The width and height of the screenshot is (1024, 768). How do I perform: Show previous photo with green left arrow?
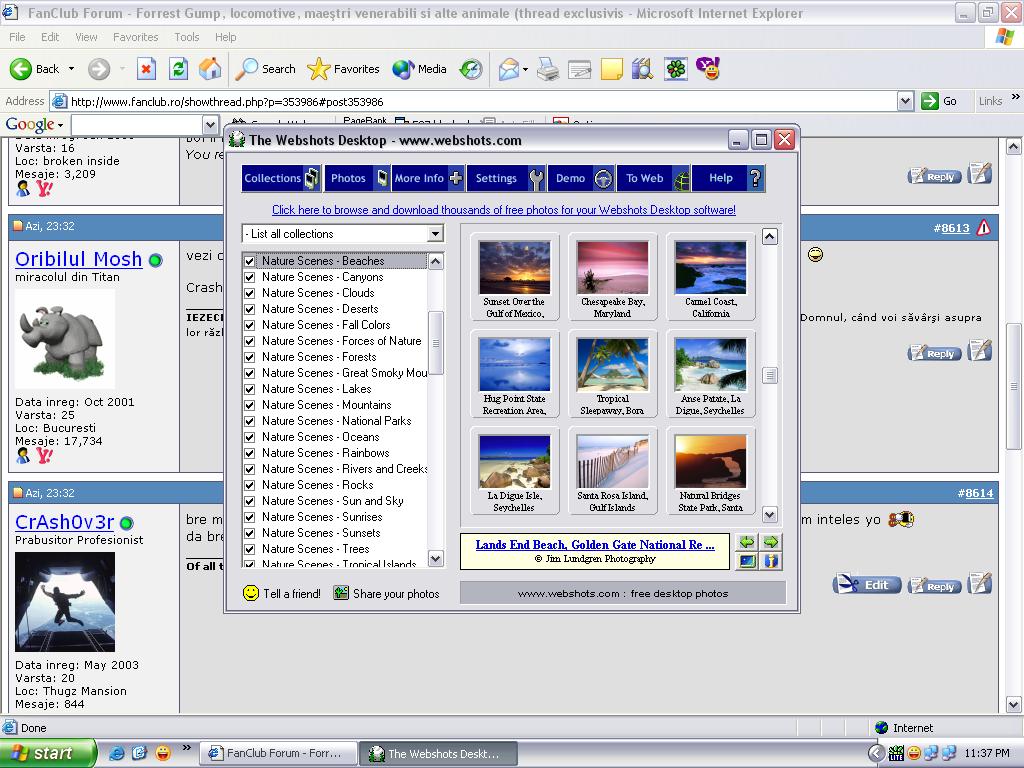coord(747,542)
